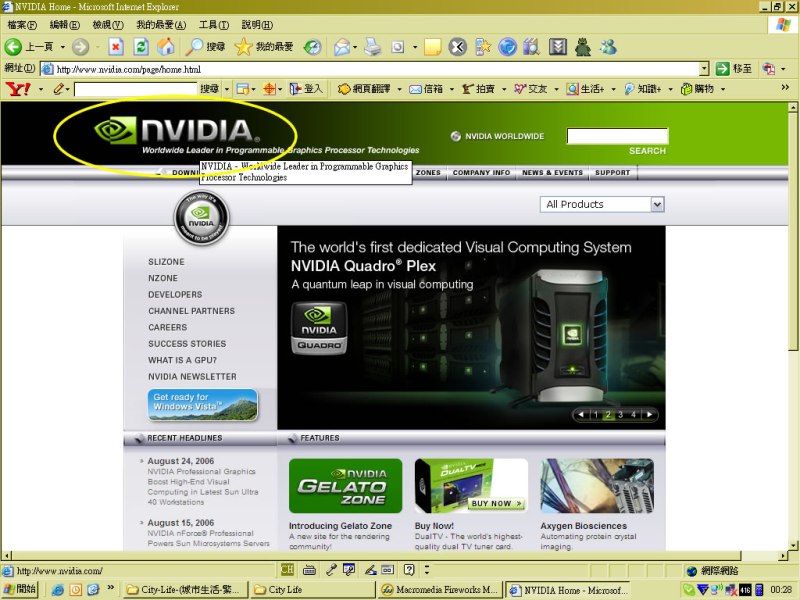Click next-slide arrow in banner control
This screenshot has width=800, height=600.
[649, 414]
